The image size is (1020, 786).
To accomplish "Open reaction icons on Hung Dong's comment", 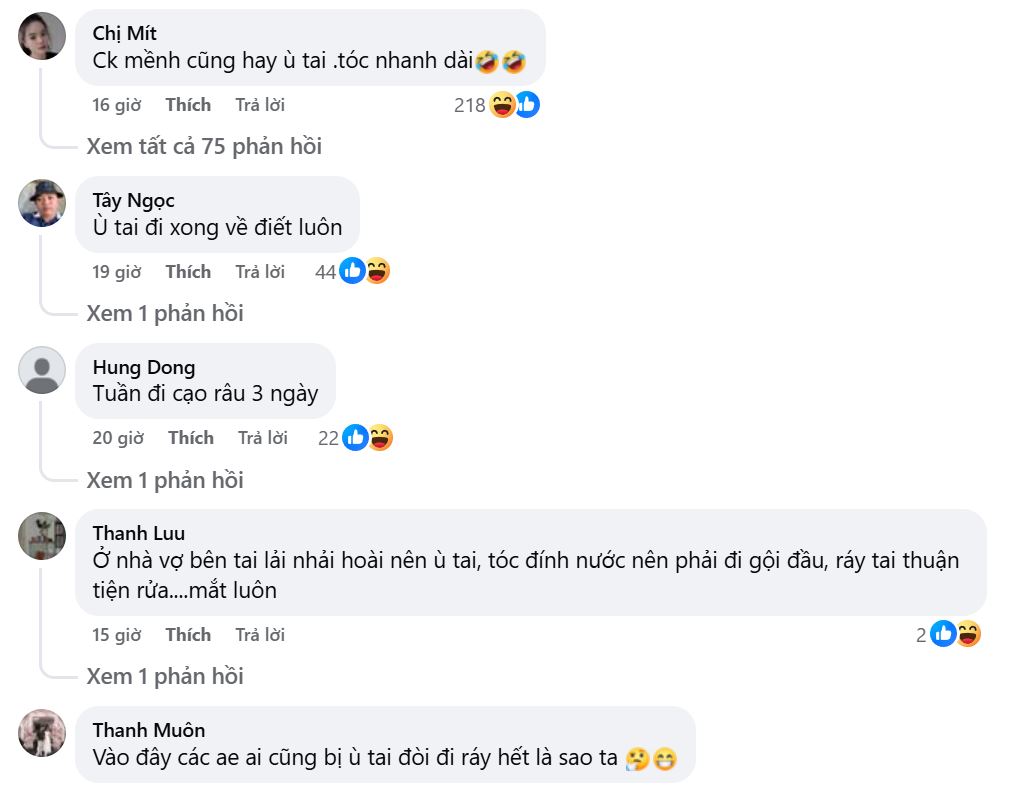I will click(x=366, y=437).
